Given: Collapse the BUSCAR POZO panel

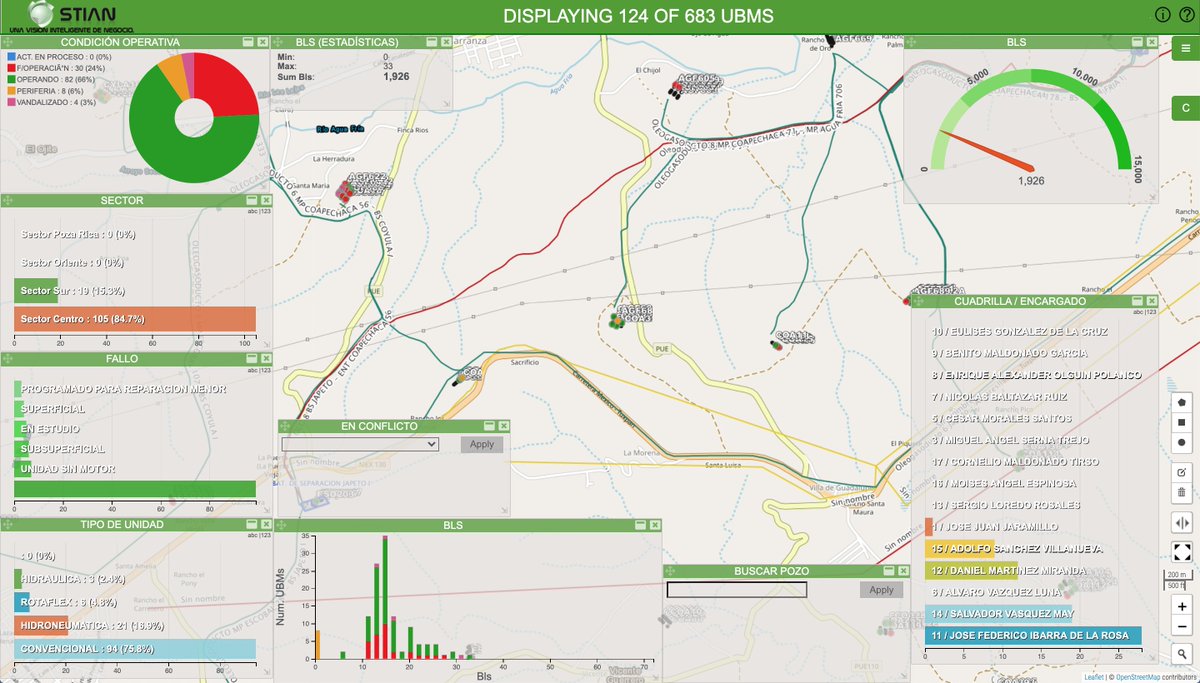Looking at the screenshot, I should (888, 570).
